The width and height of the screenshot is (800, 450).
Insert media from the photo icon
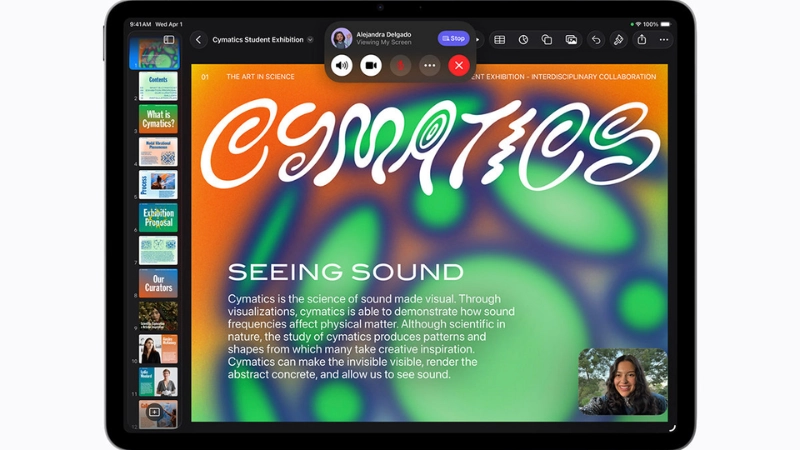coord(571,40)
